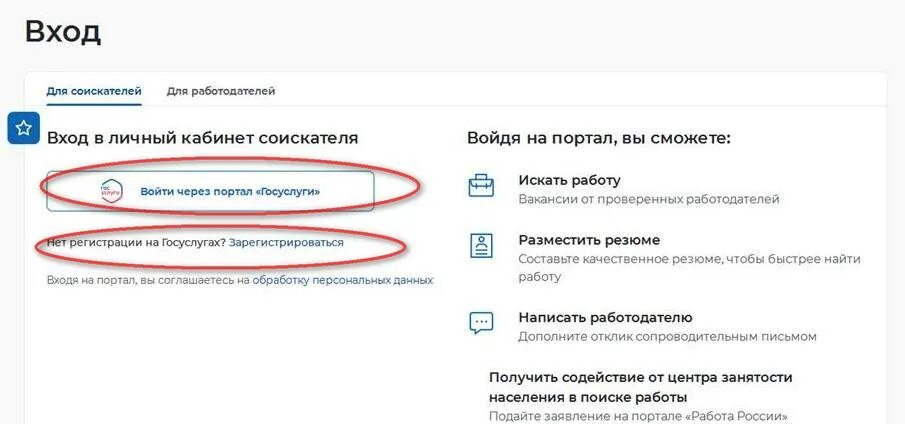Click the Написать работодателю title
This screenshot has width=905, height=424.
click(605, 318)
